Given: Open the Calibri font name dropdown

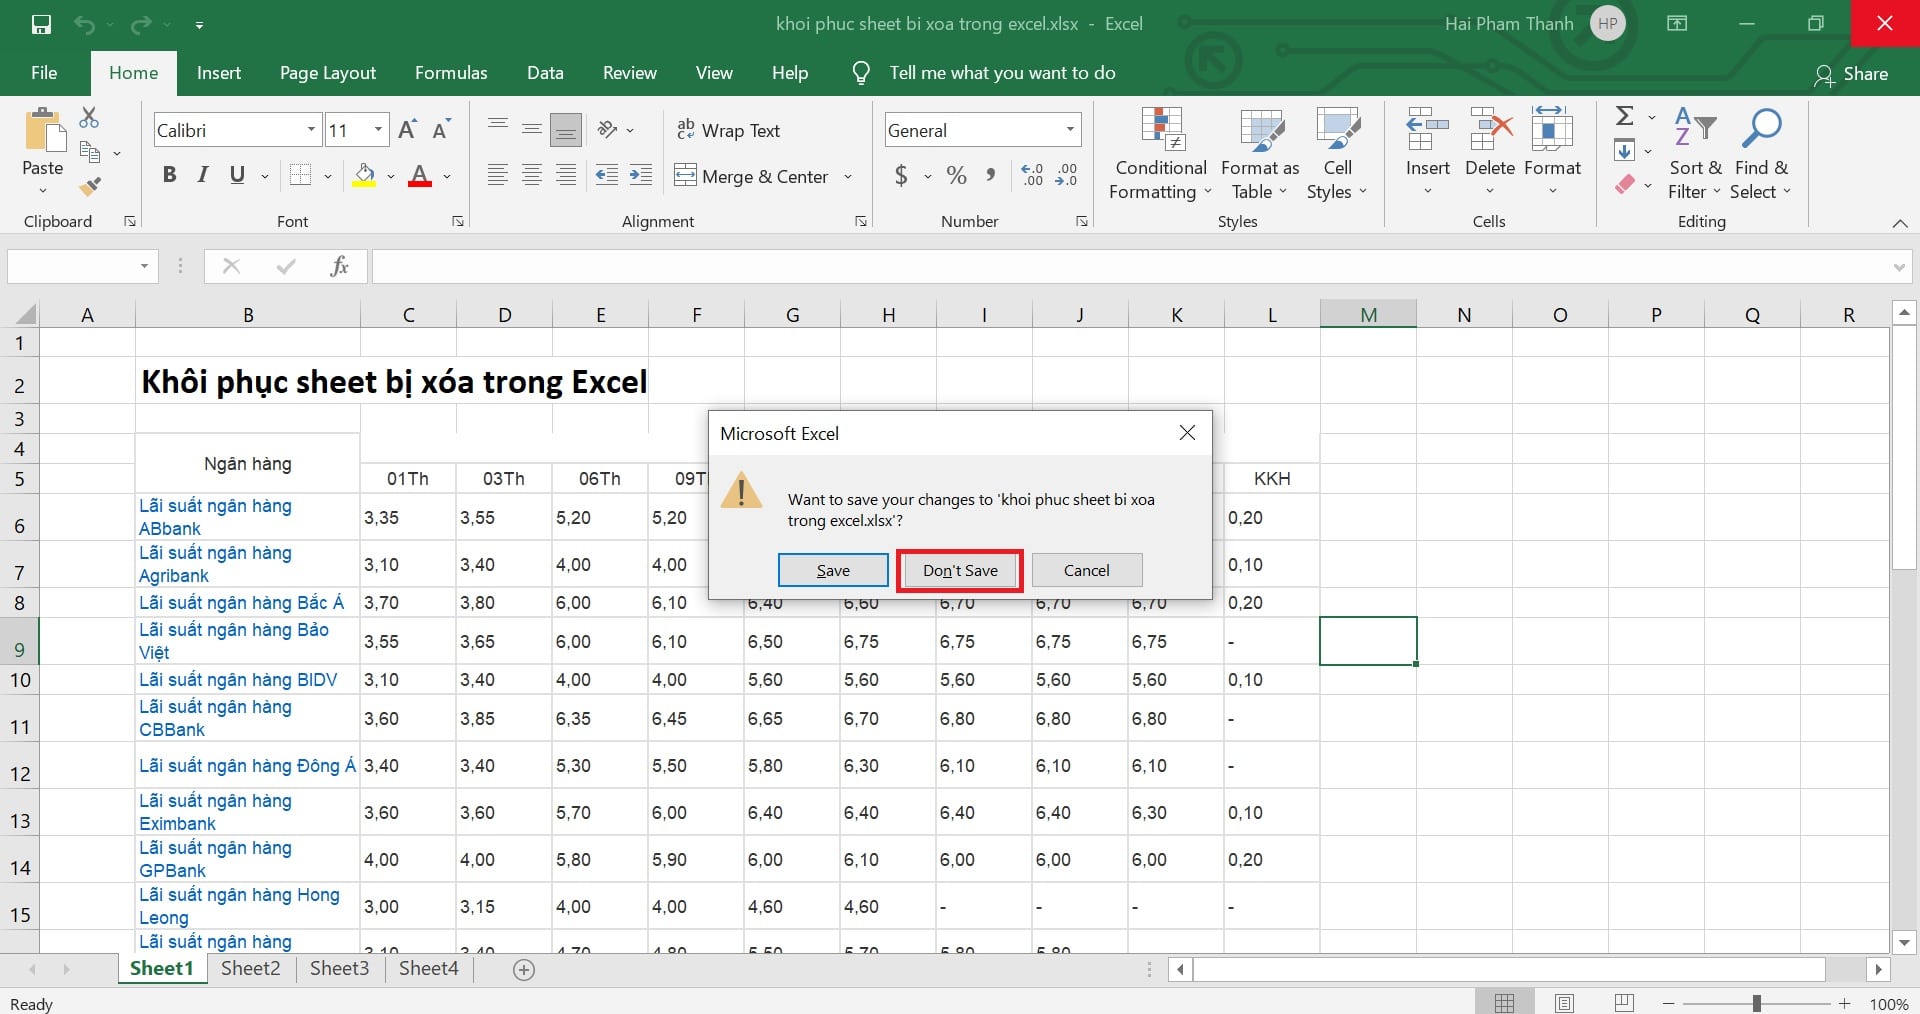Looking at the screenshot, I should tap(311, 130).
